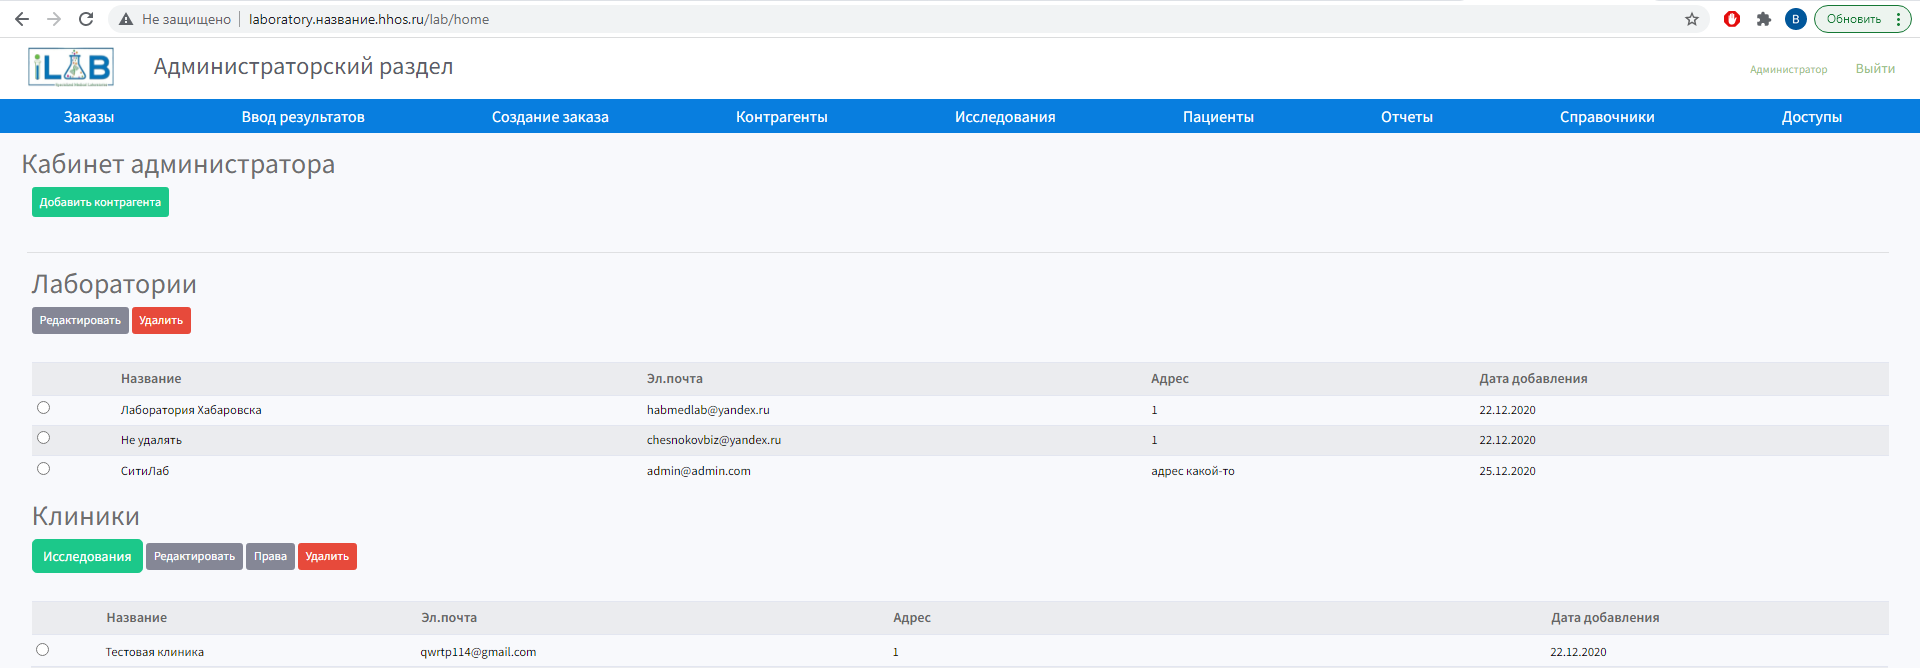The image size is (1920, 668).
Task: Click the green Исследования button under Клиники
Action: pos(87,557)
